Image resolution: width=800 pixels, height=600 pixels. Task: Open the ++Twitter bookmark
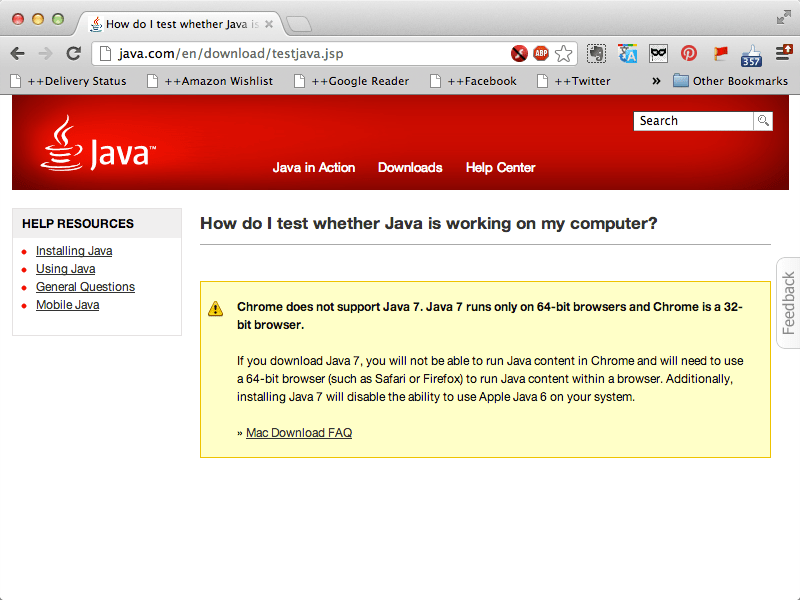pyautogui.click(x=574, y=81)
